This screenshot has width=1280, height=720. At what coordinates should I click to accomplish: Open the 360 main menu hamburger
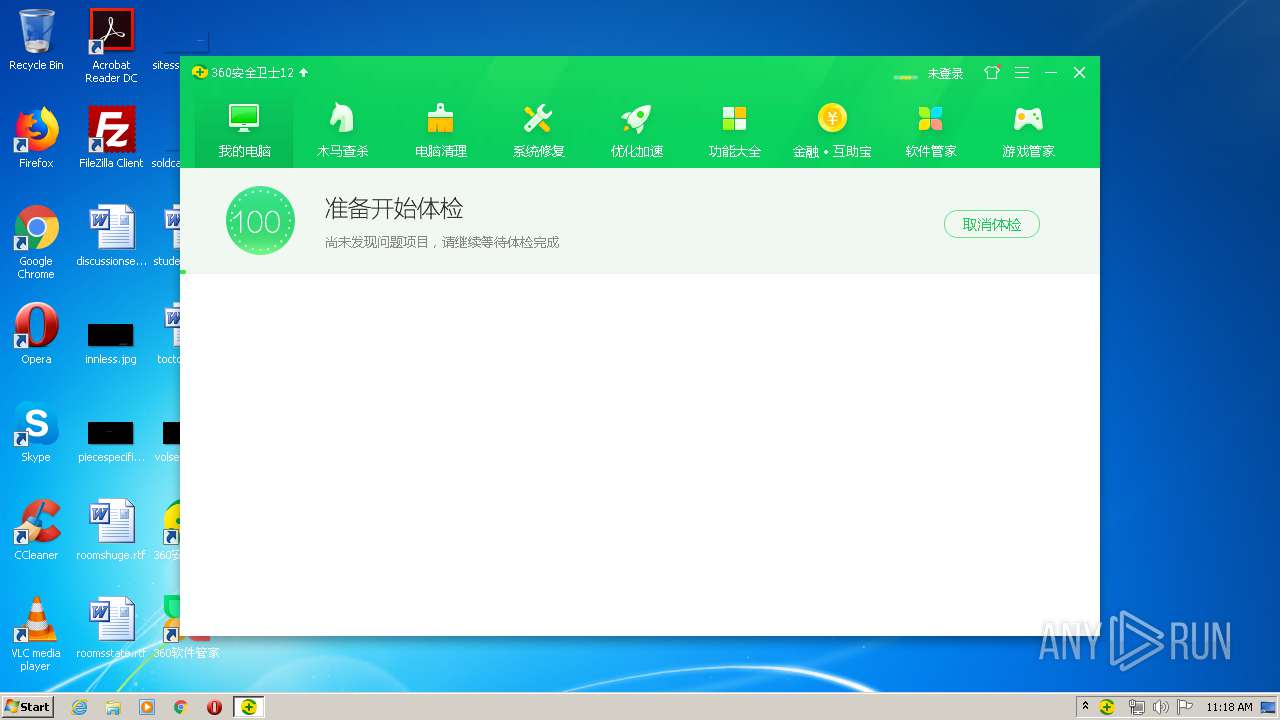coord(1021,73)
